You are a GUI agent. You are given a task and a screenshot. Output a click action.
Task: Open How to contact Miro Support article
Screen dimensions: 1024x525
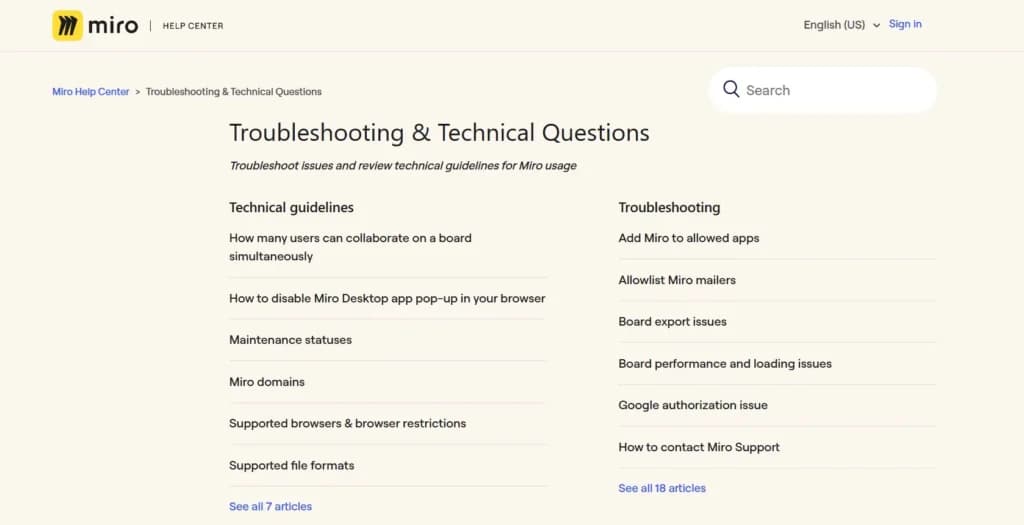(699, 447)
